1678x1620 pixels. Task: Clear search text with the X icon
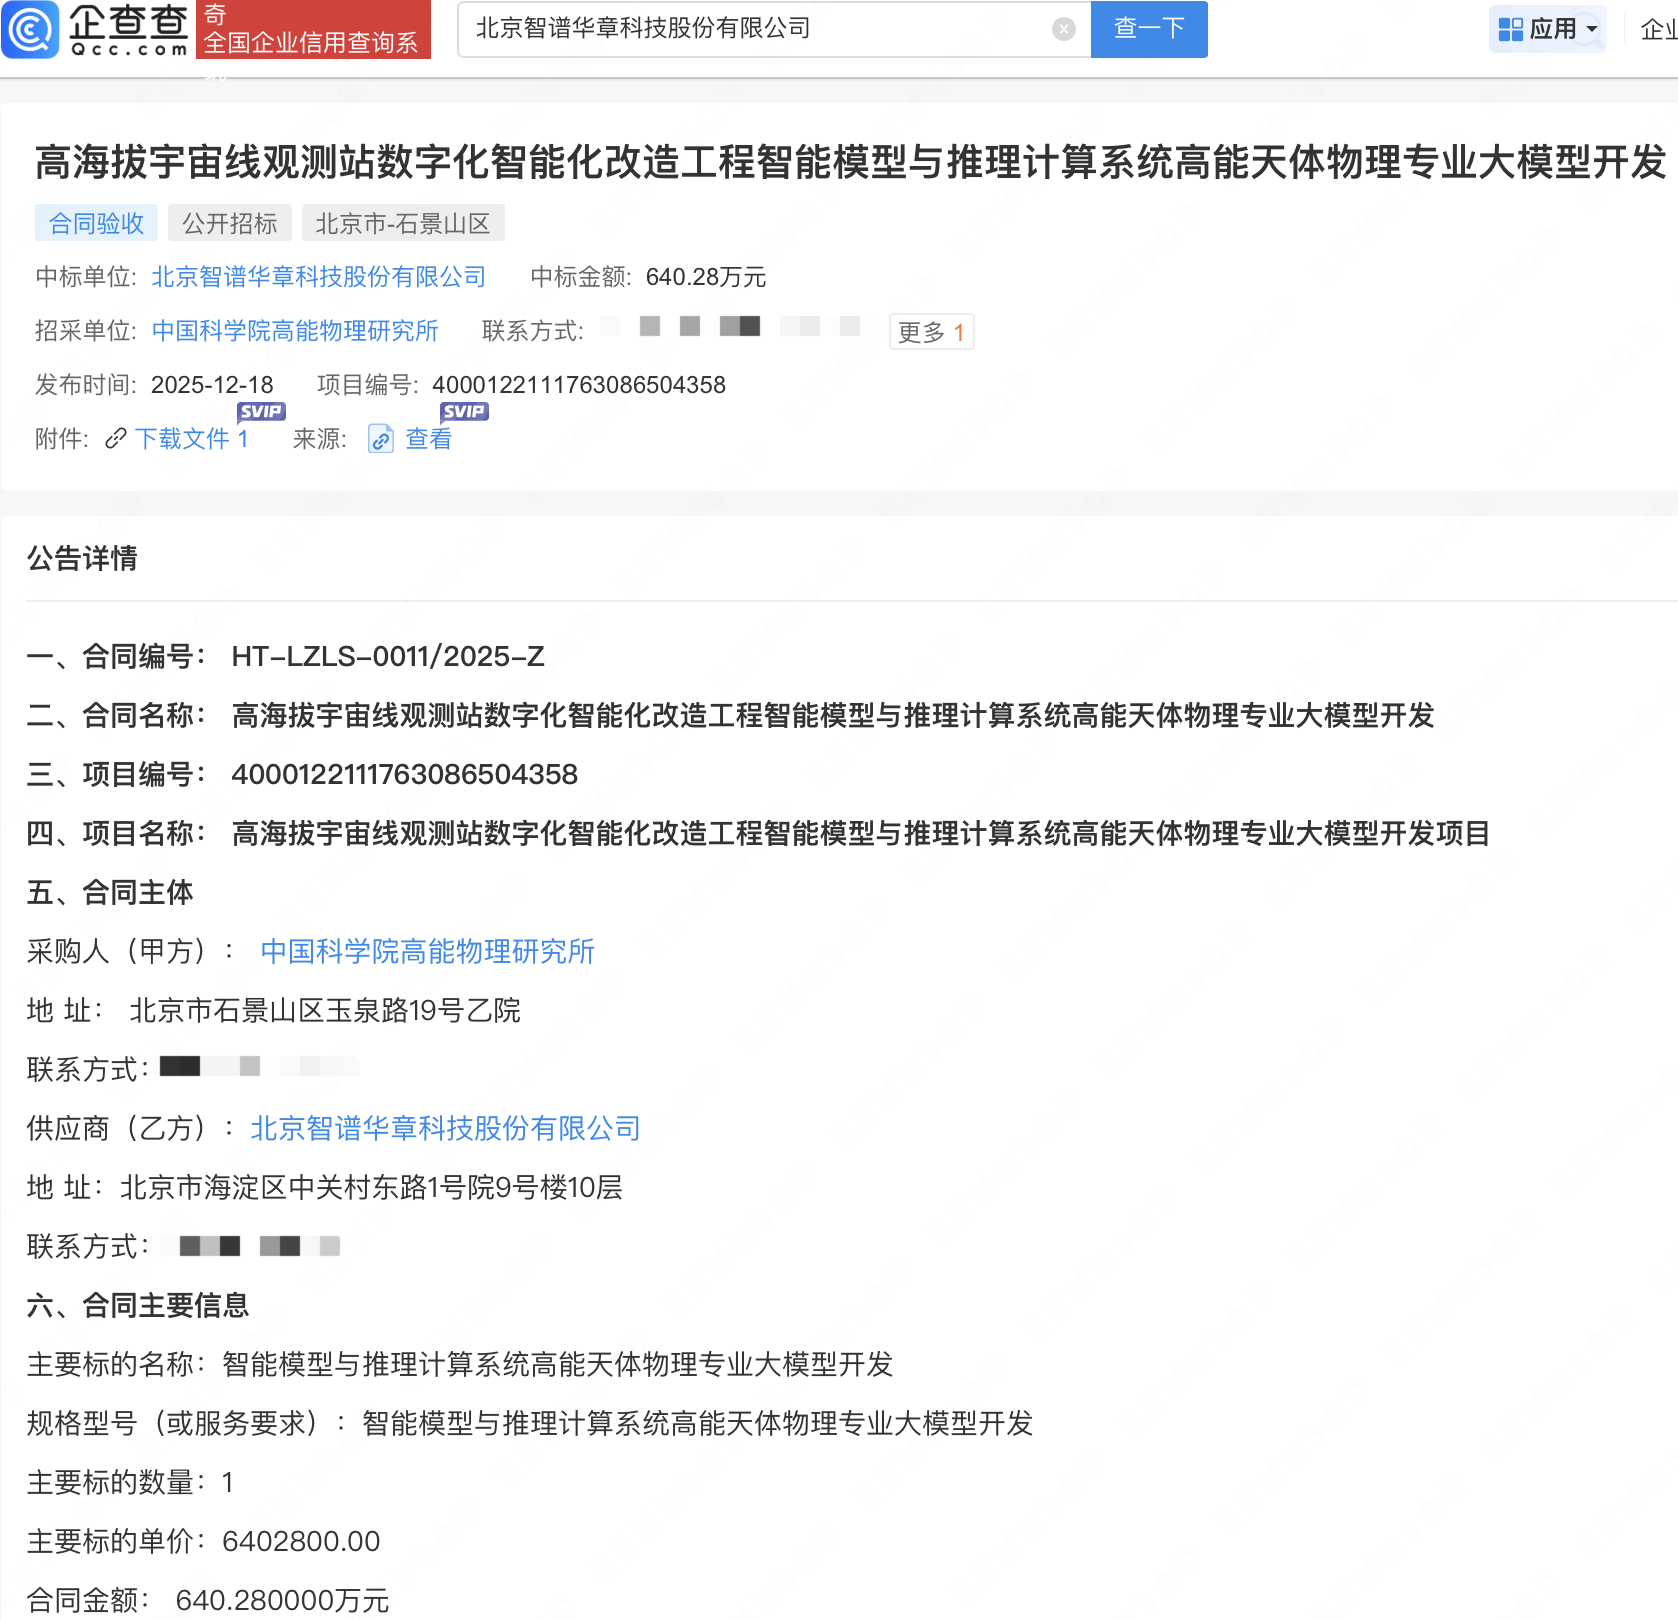point(1064,29)
